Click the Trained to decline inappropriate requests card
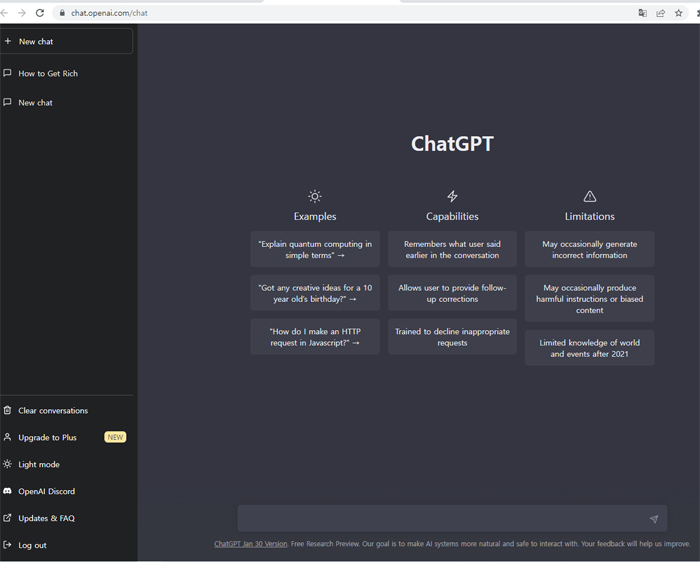Screen dimensions: 700x562 (x=452, y=337)
